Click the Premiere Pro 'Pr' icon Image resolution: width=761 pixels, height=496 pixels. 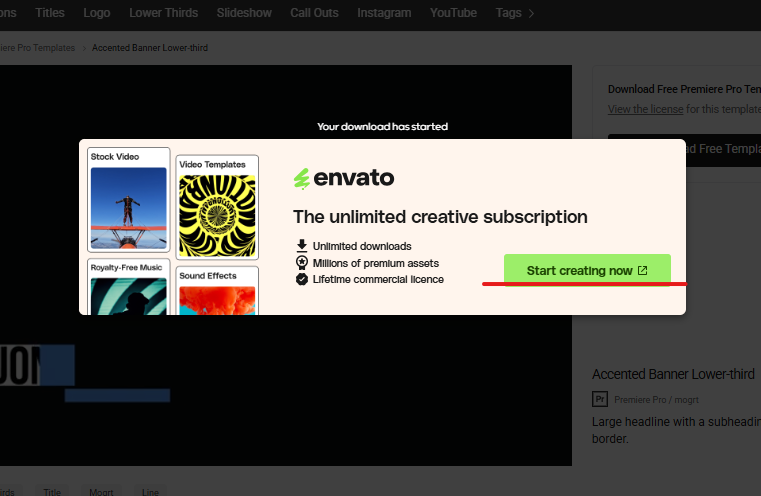(x=600, y=399)
